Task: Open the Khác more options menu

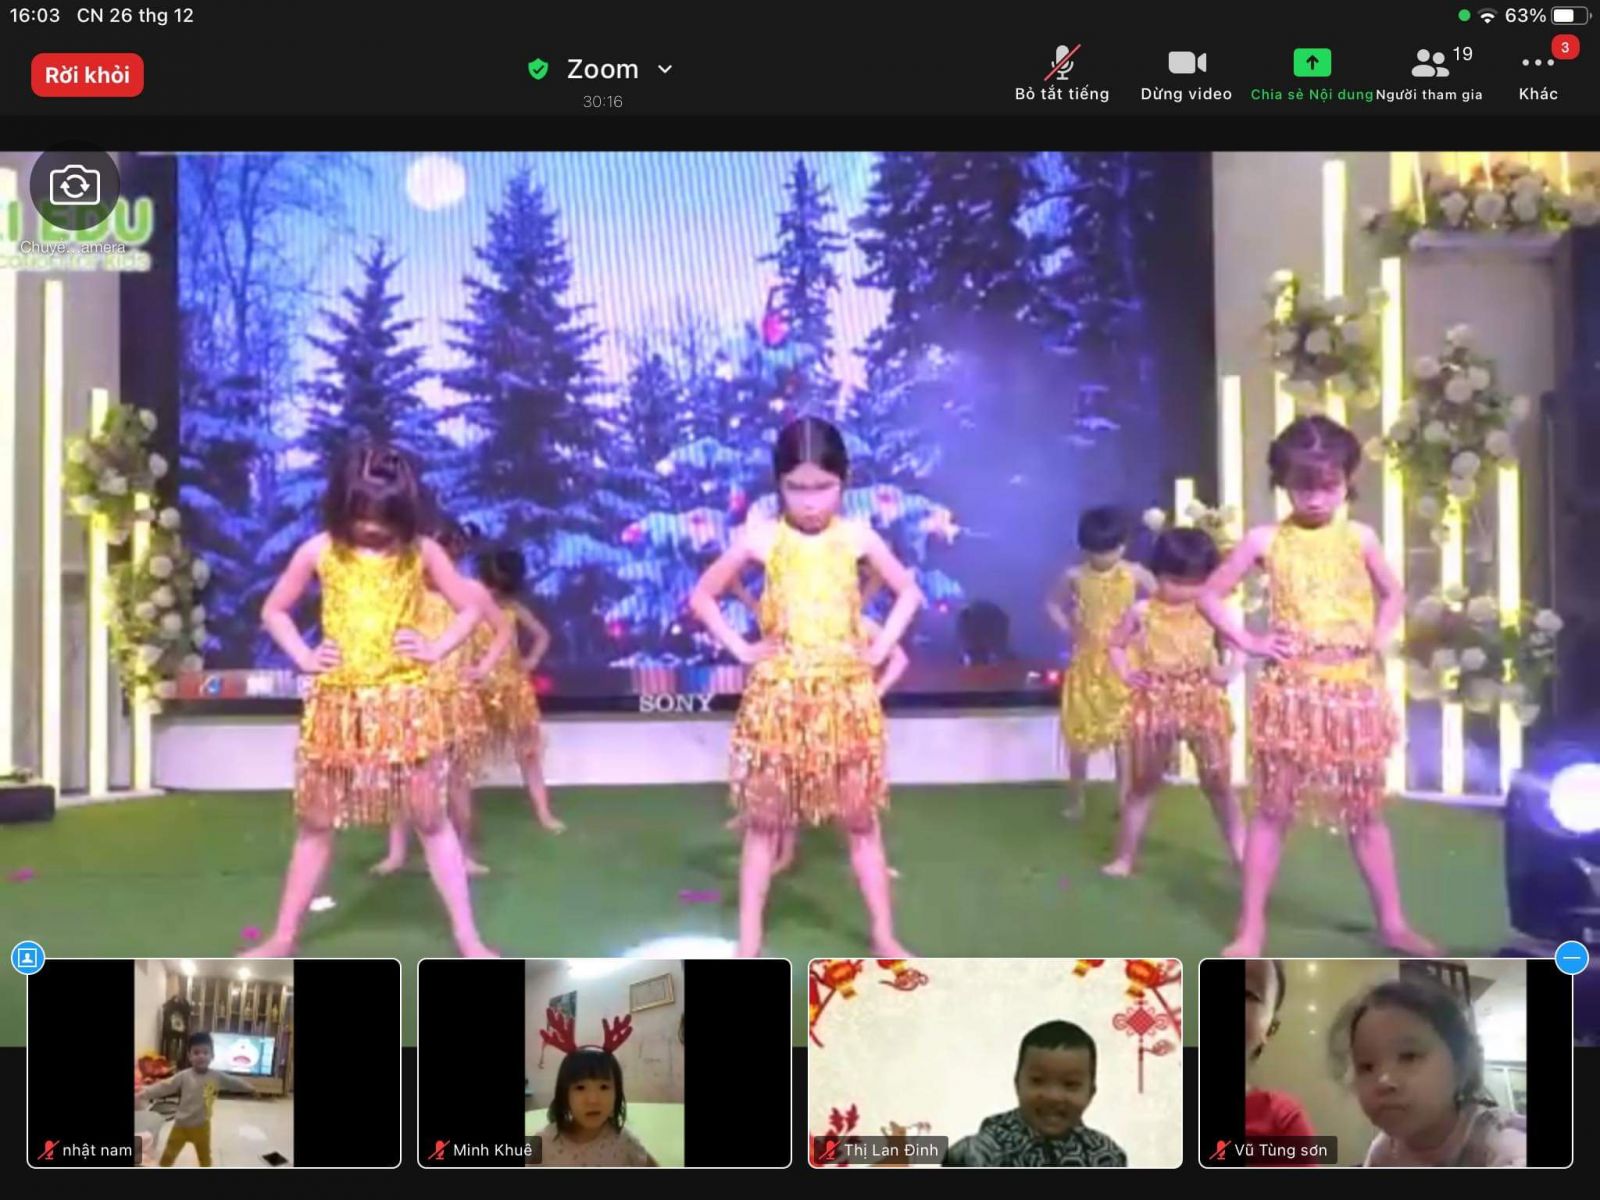Action: 1537,74
